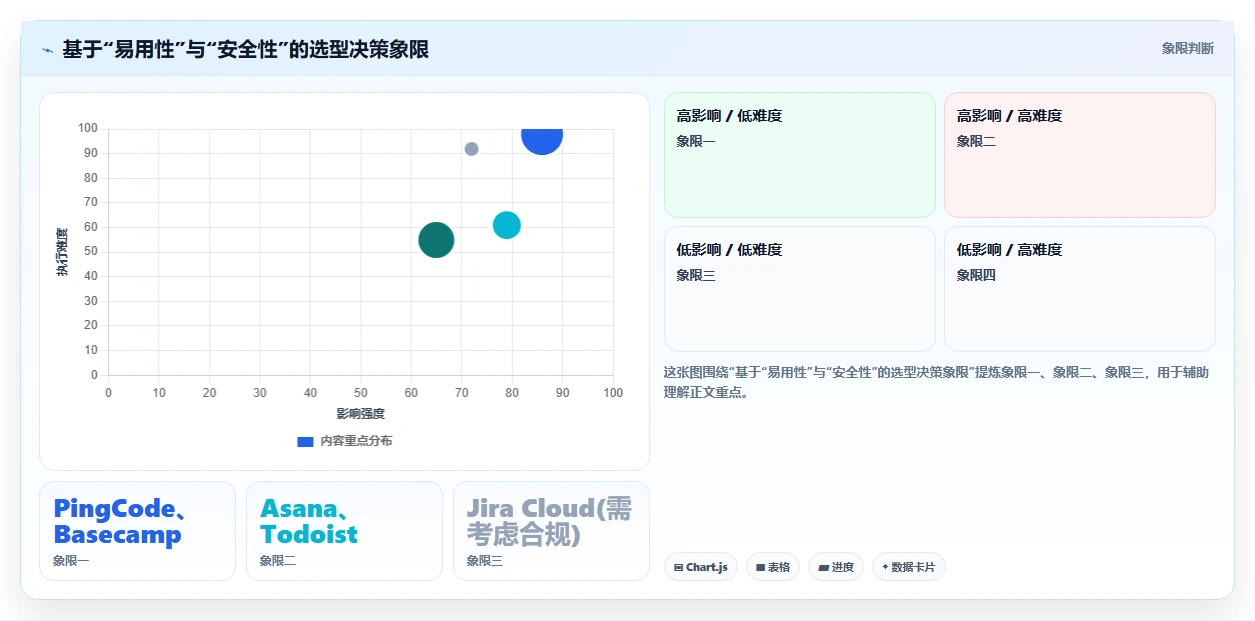The height and width of the screenshot is (621, 1255).
Task: Click the 数据卡片 tag chip
Action: (909, 567)
